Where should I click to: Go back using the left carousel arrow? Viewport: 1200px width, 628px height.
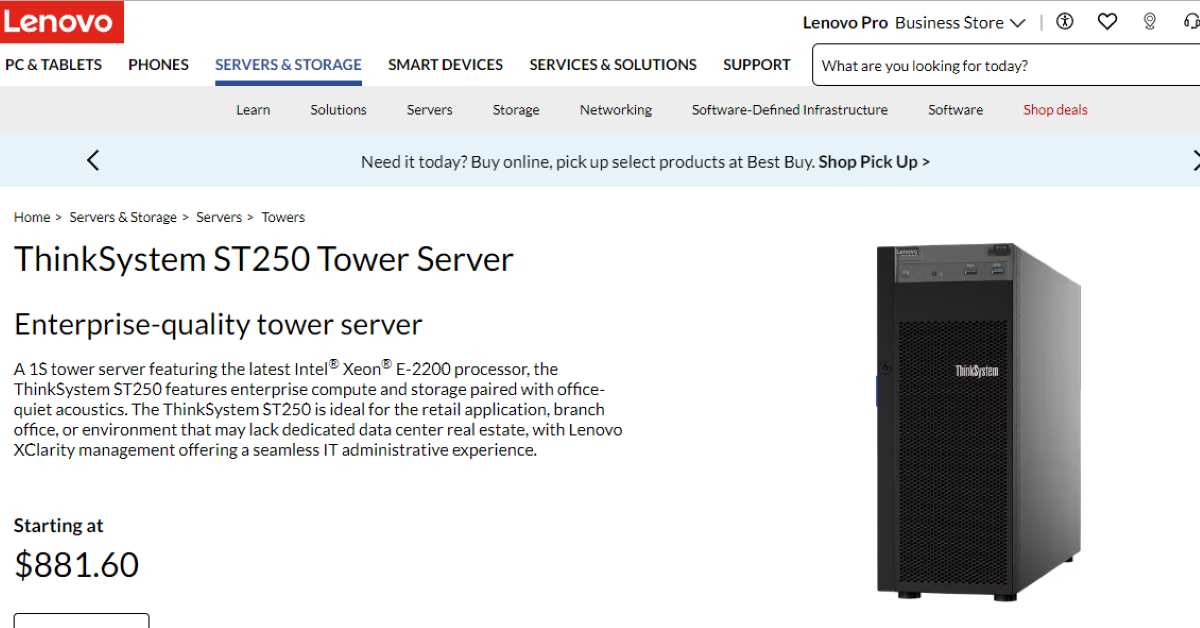(x=93, y=160)
